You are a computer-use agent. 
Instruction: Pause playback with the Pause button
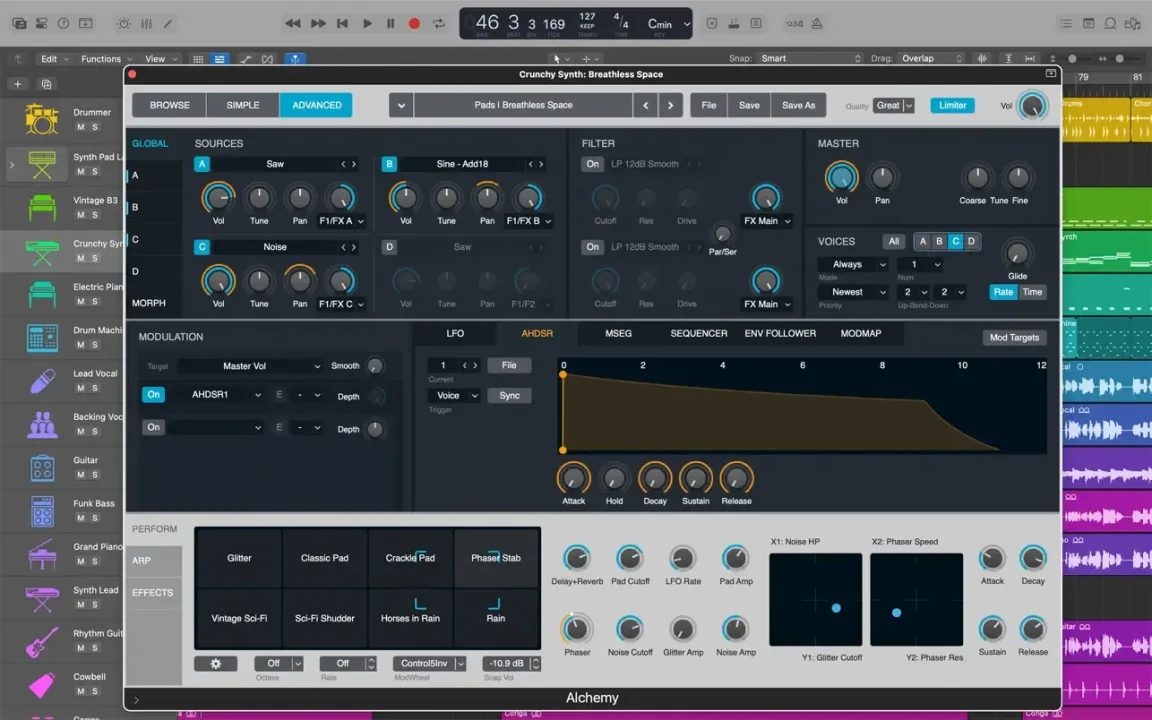coord(390,24)
